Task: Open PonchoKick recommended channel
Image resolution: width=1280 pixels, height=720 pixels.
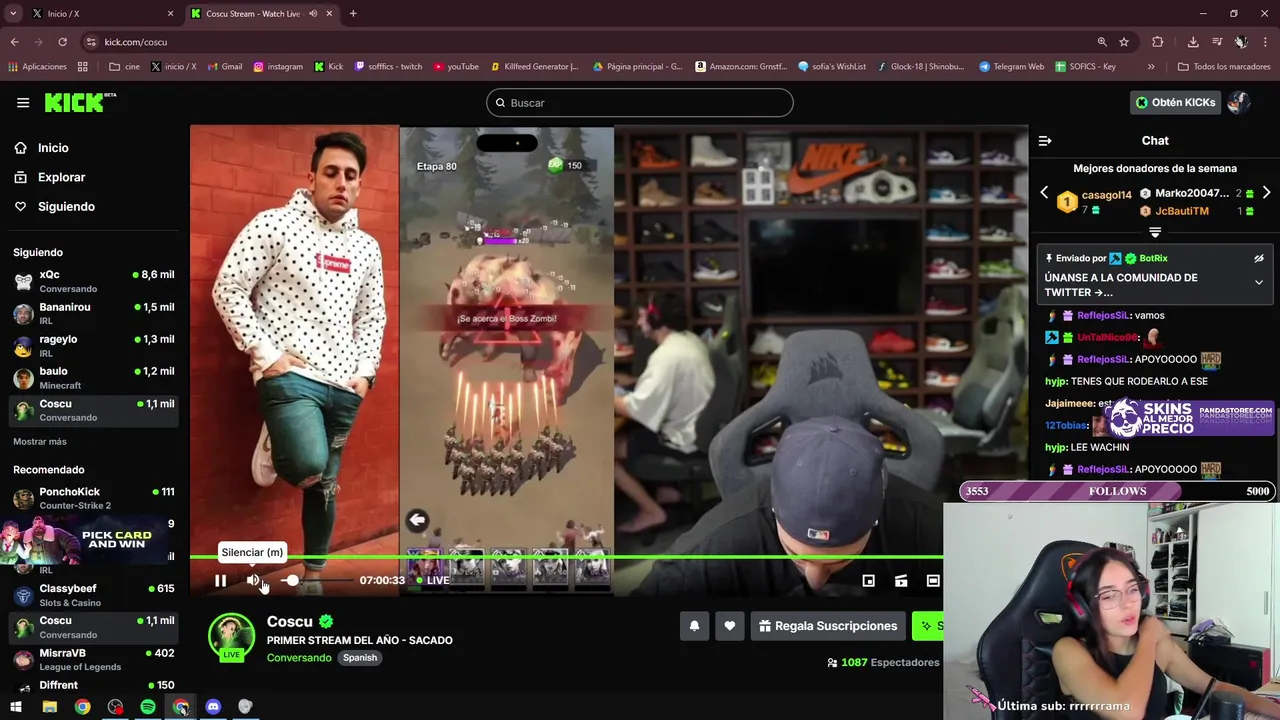Action: click(92, 498)
